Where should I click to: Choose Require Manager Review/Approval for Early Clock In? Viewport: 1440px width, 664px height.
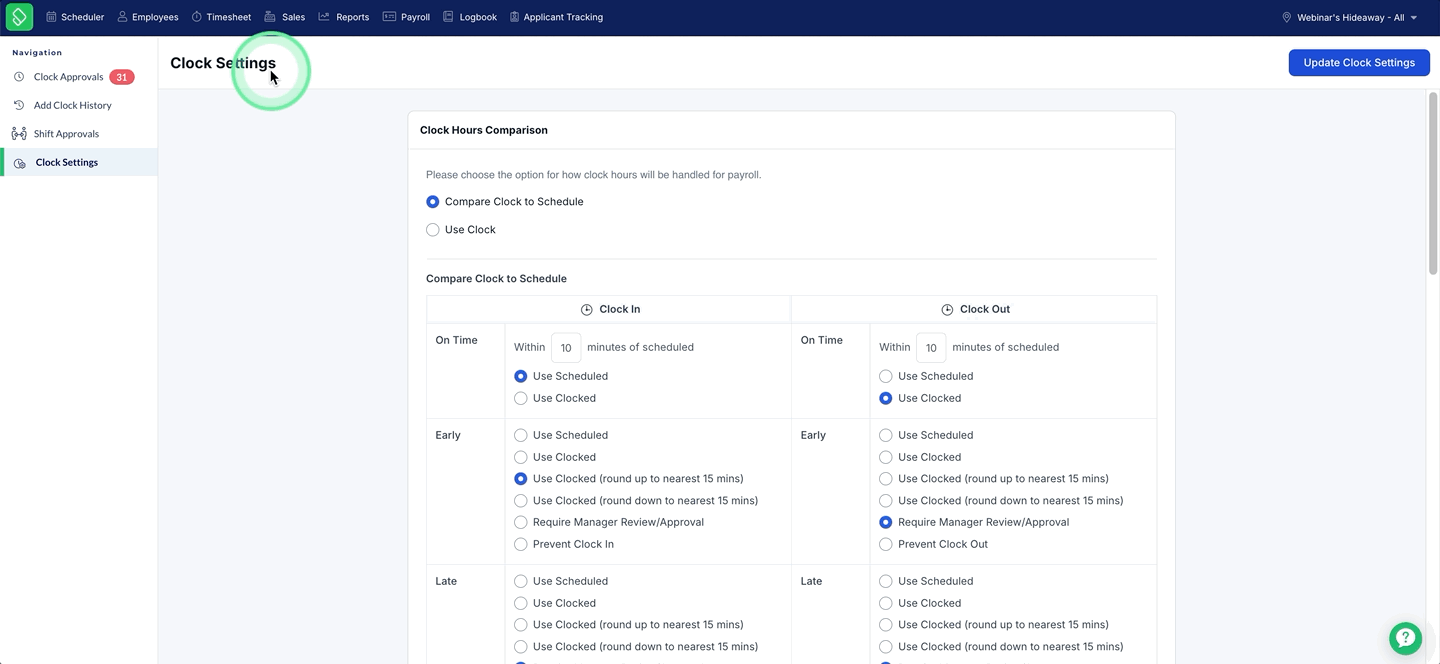click(521, 523)
